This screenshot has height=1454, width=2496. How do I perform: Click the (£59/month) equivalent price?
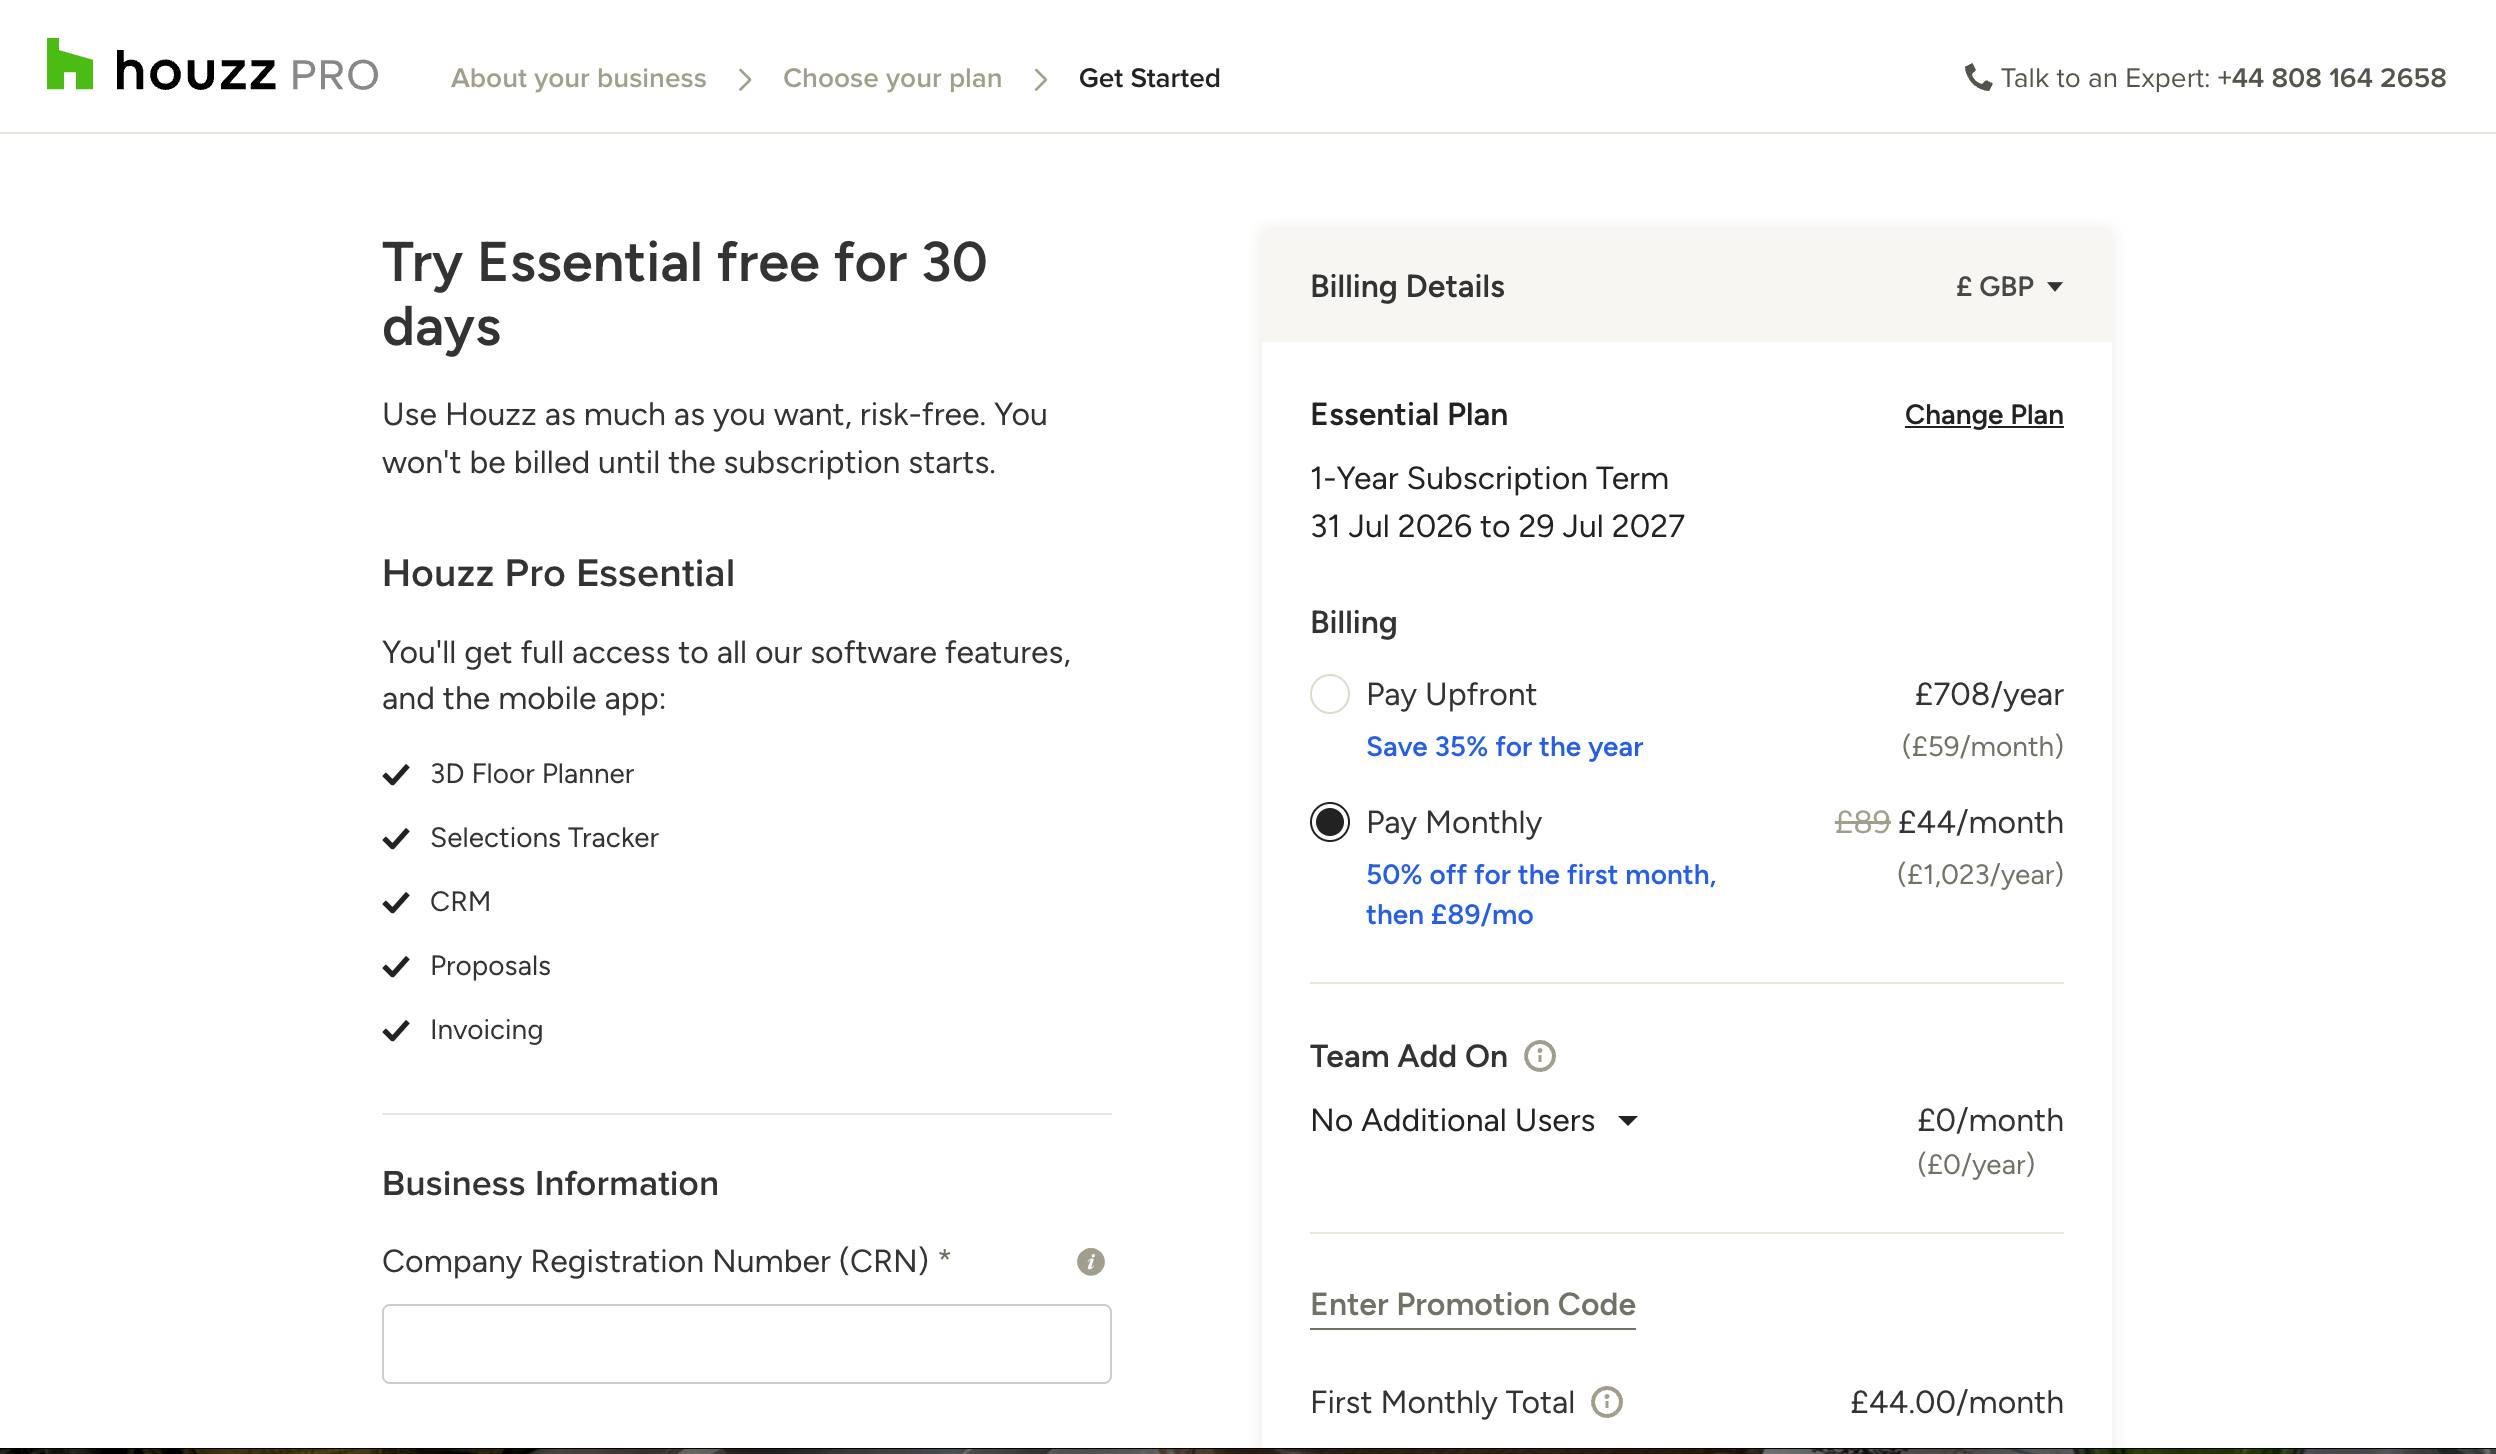click(x=1982, y=747)
